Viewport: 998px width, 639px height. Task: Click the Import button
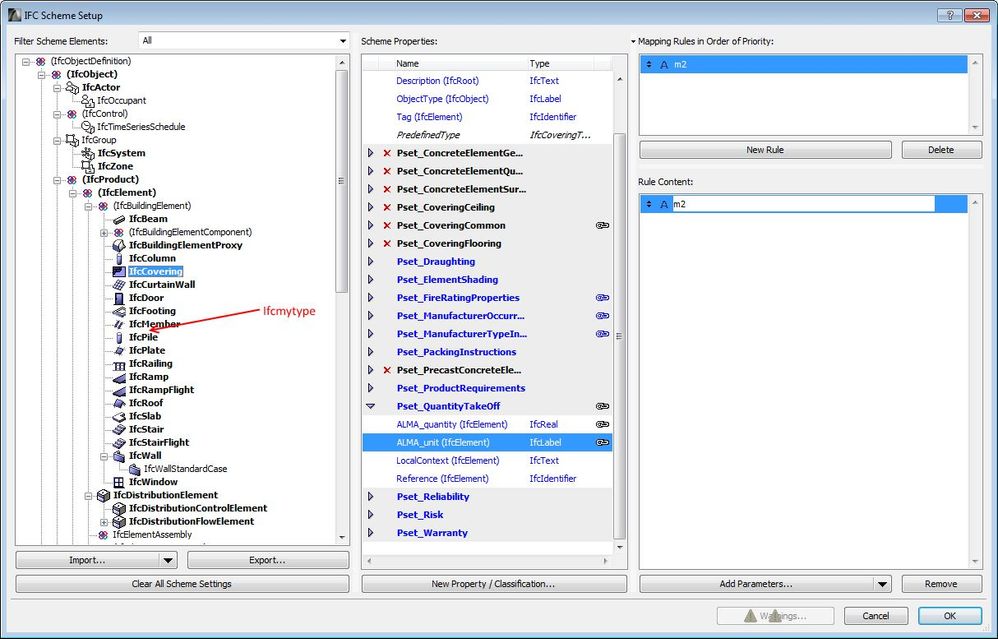pyautogui.click(x=88, y=561)
